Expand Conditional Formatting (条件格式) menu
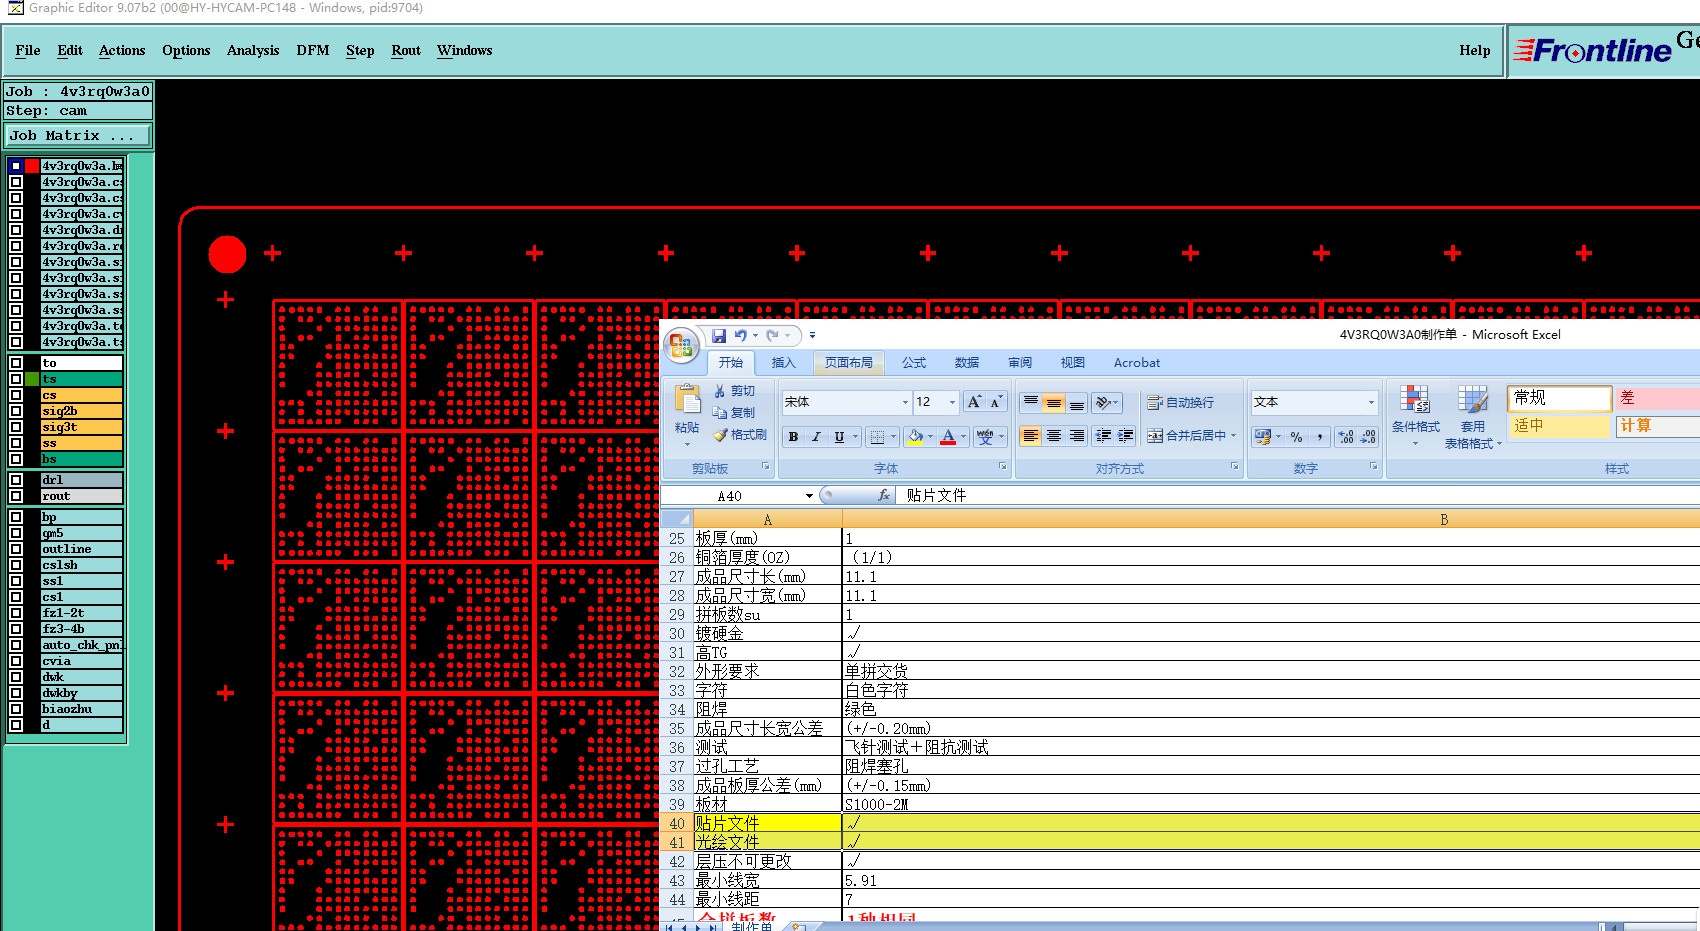Viewport: 1700px width, 931px height. tap(1415, 416)
